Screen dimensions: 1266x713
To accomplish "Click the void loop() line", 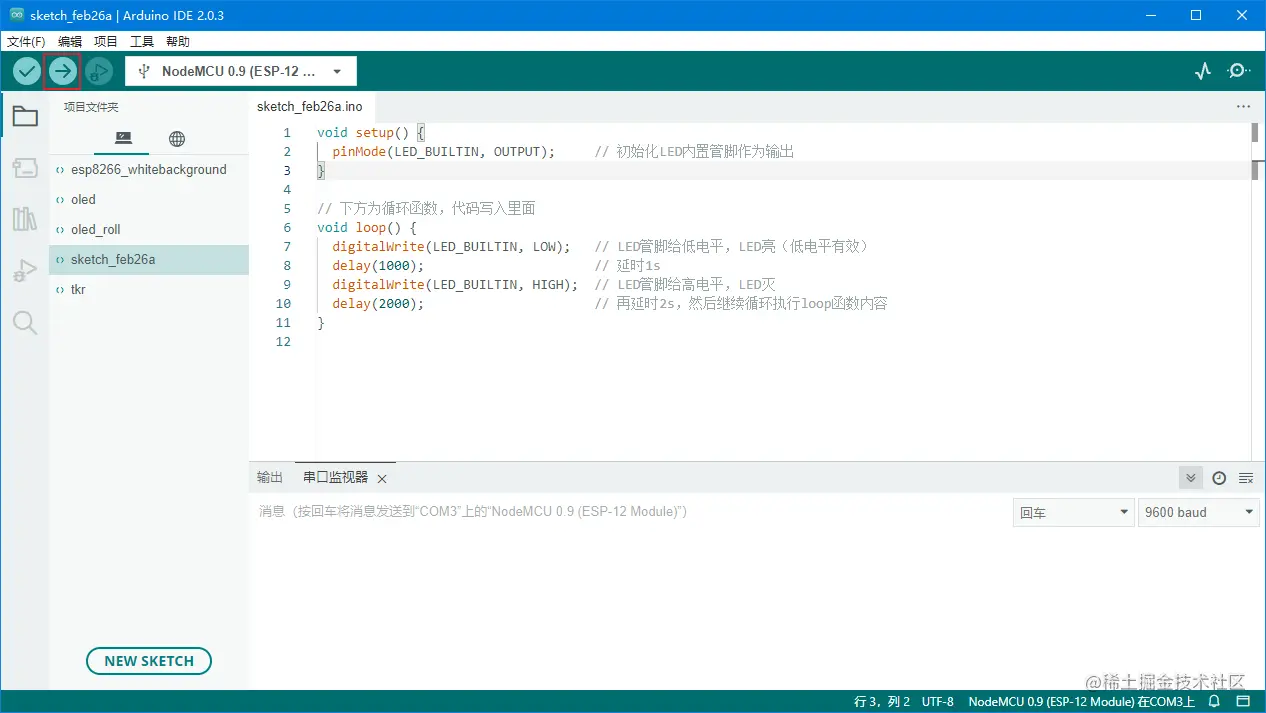I will (367, 227).
